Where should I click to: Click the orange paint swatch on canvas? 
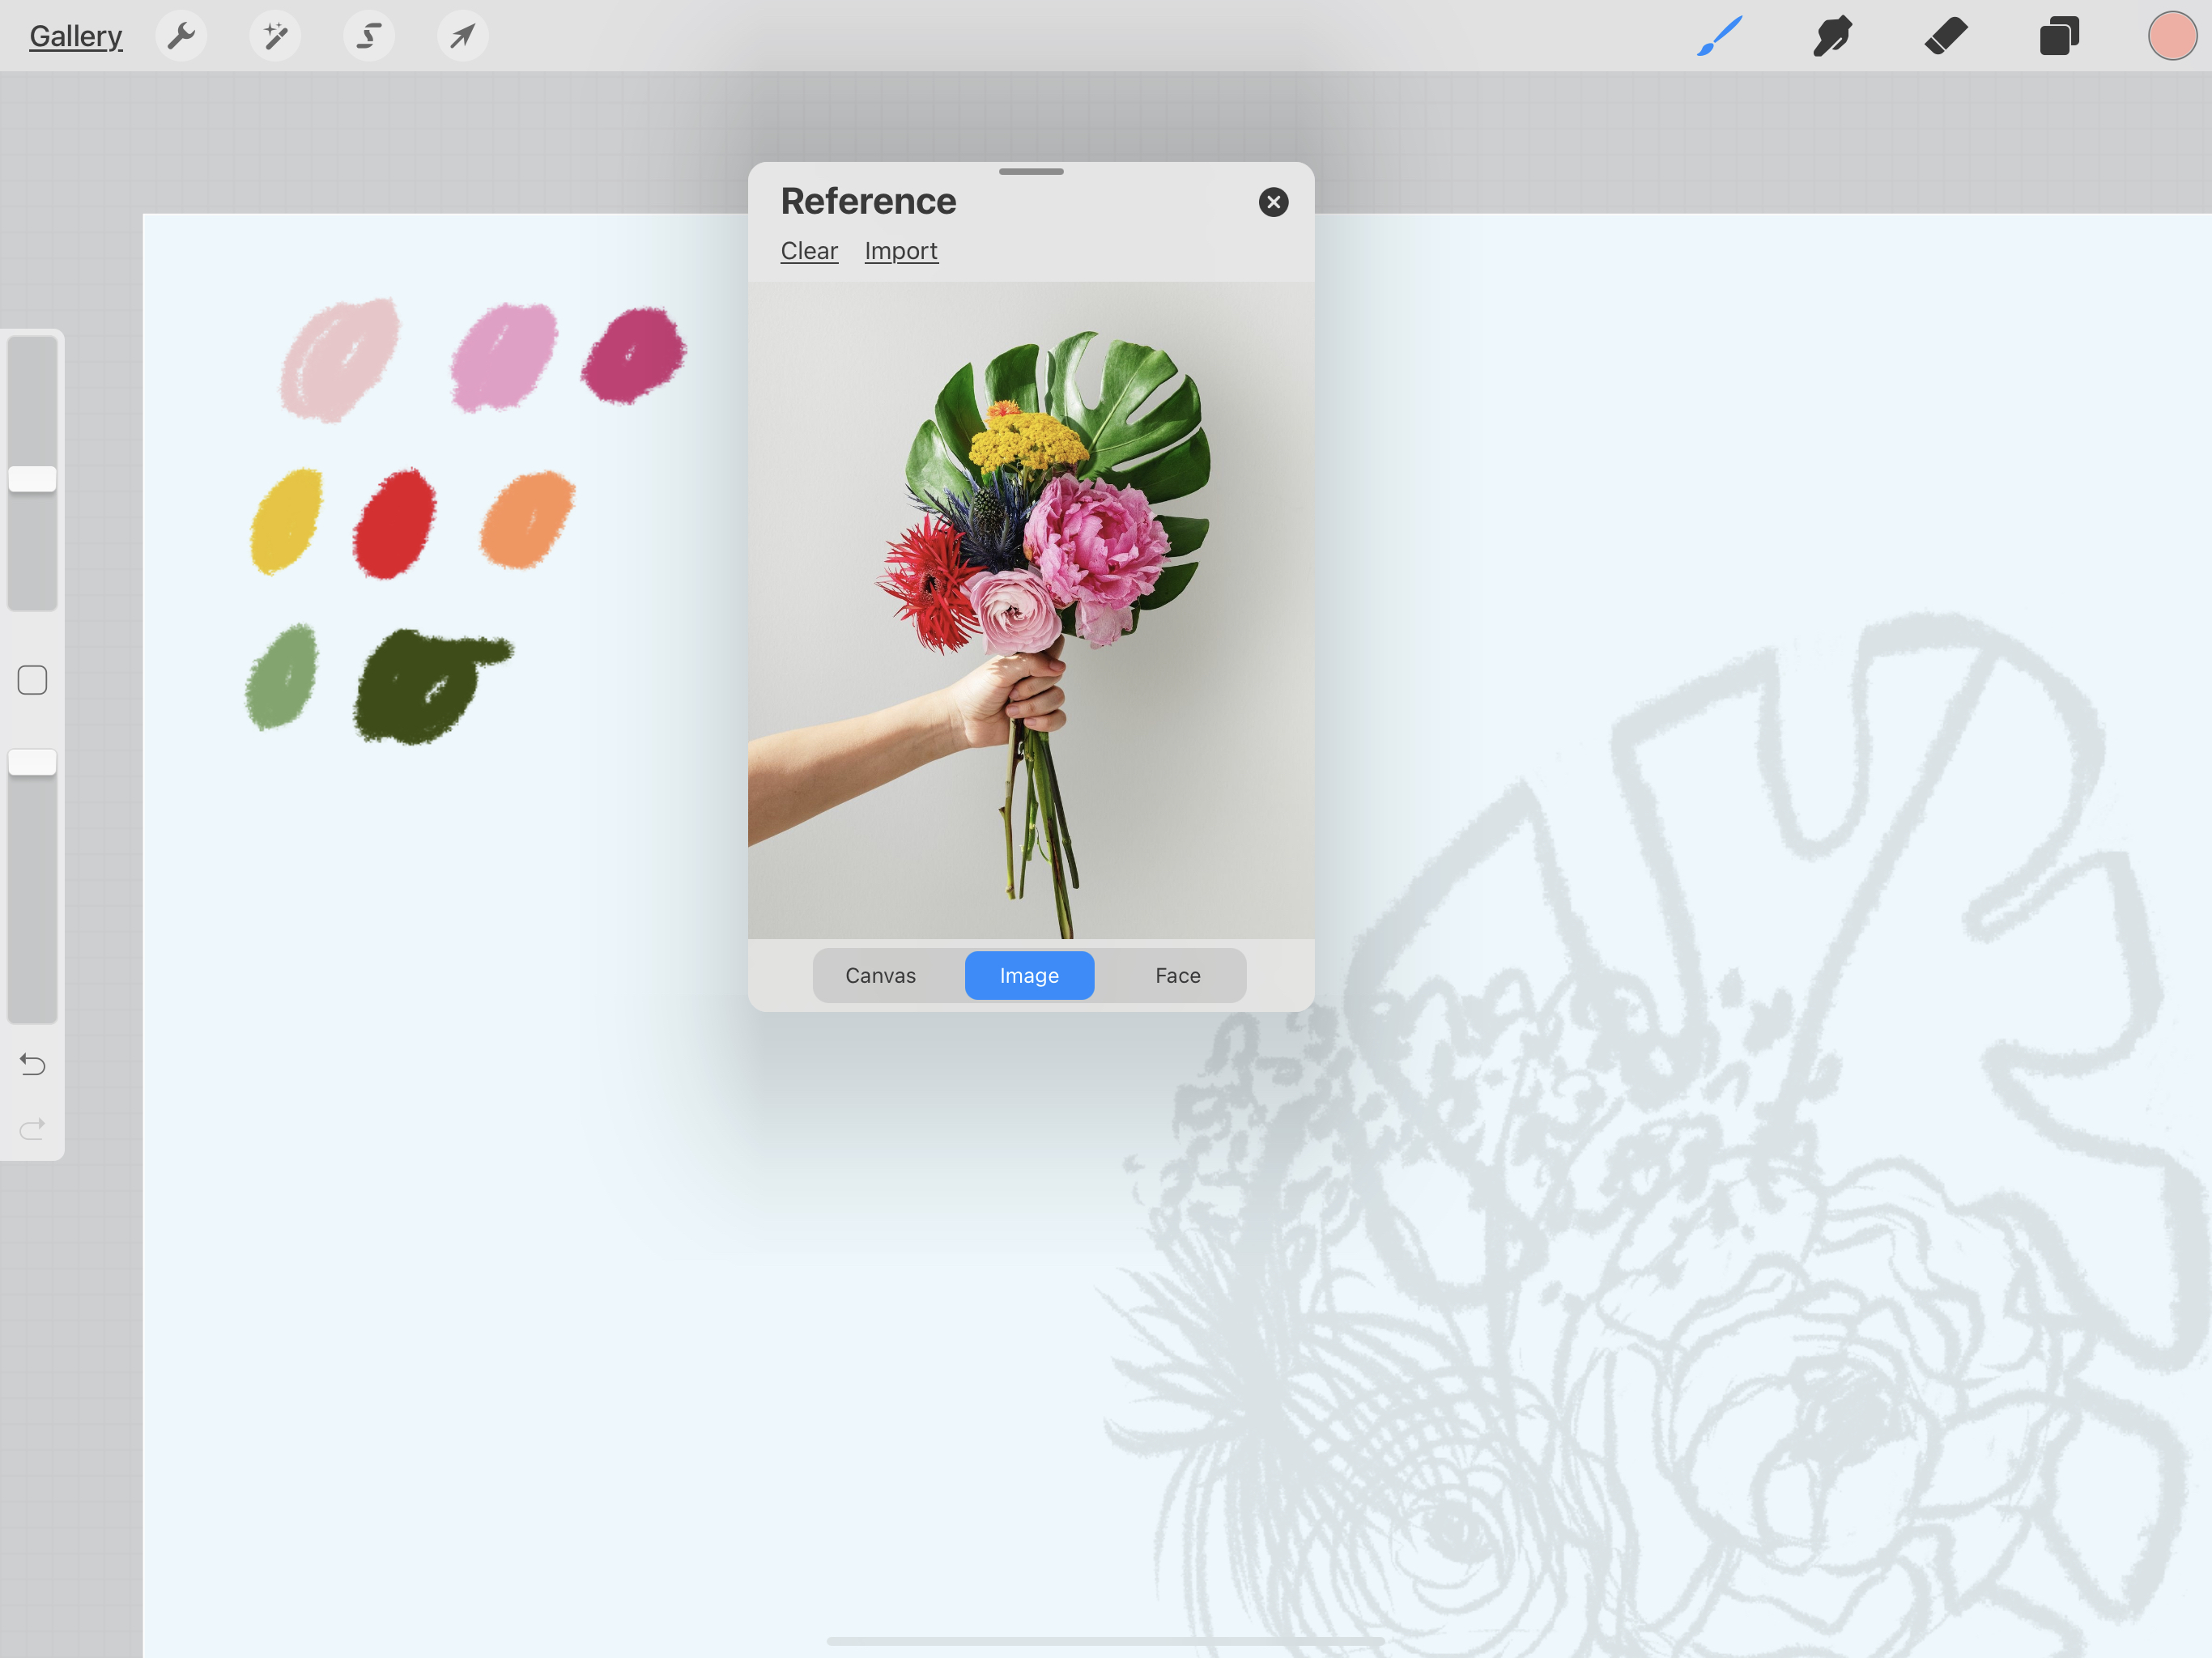(x=528, y=520)
